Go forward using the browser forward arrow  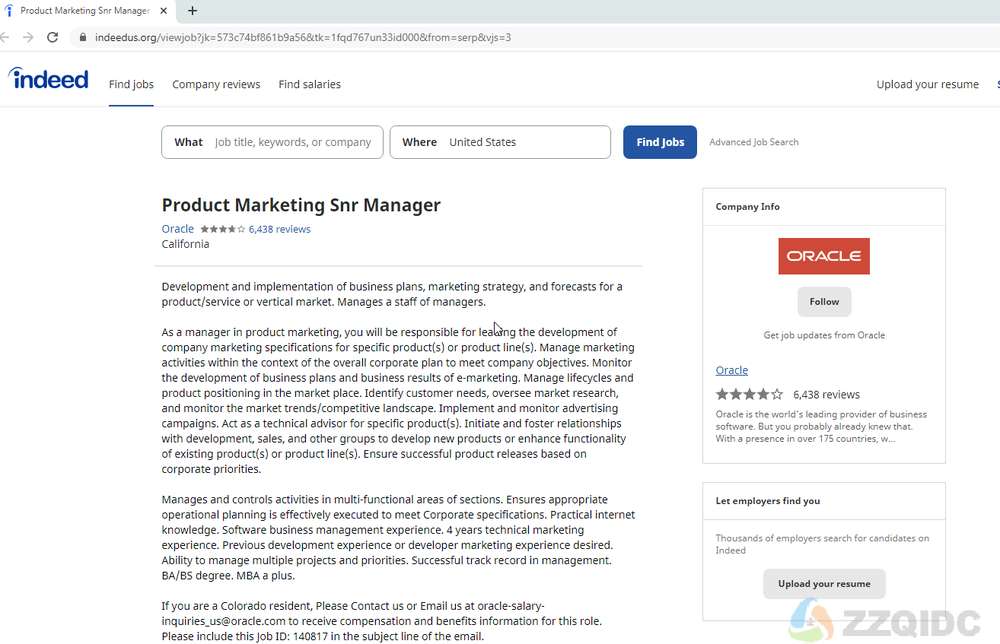pyautogui.click(x=28, y=38)
